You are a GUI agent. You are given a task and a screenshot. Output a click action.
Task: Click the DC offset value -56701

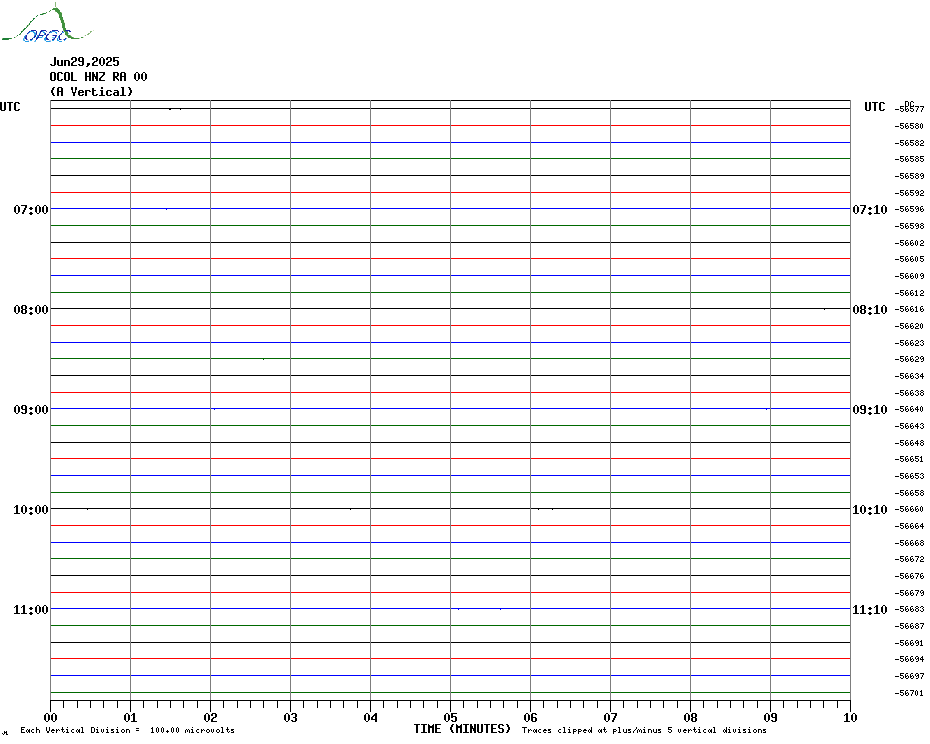(909, 693)
